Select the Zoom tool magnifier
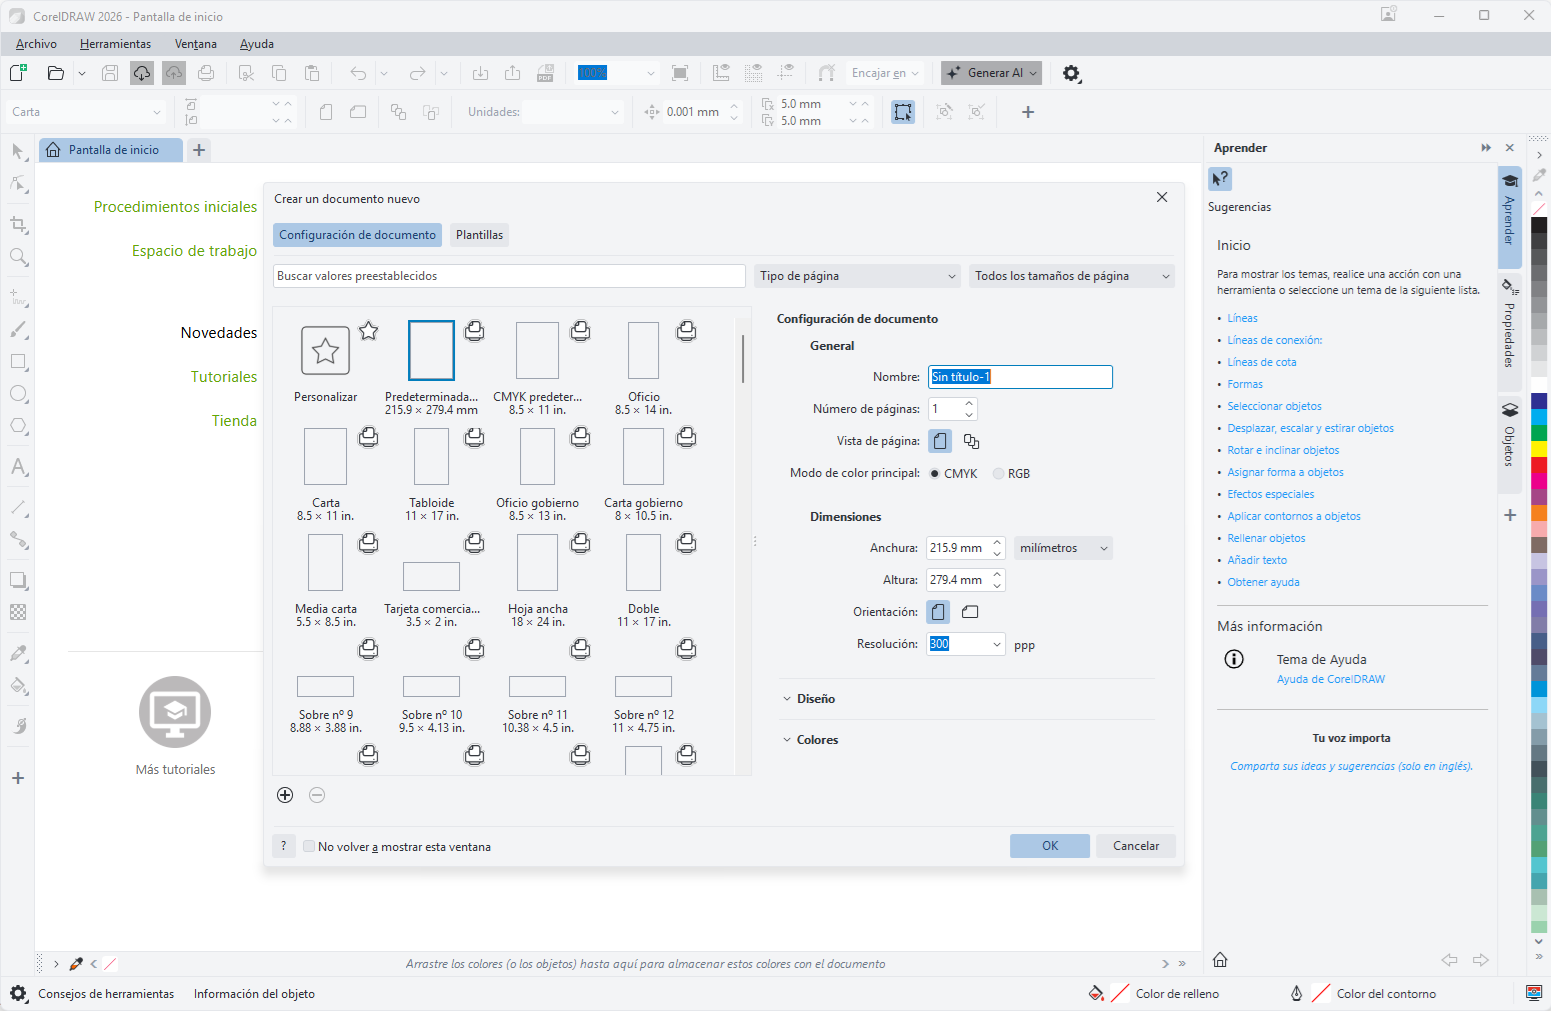1551x1011 pixels. (18, 257)
